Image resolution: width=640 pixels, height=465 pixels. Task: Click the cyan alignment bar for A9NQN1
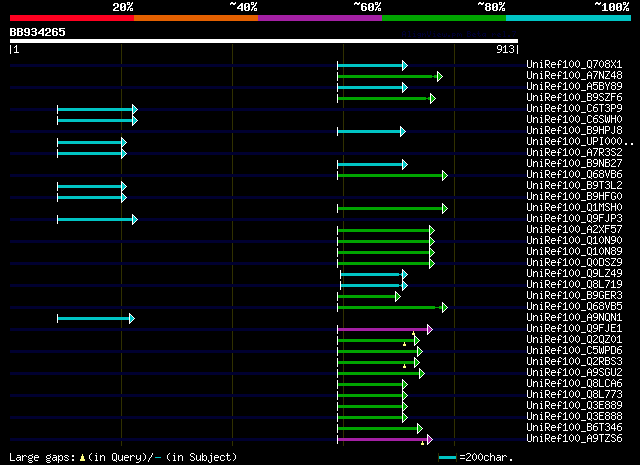pos(96,319)
